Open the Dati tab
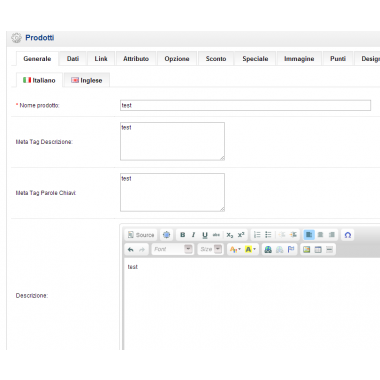 click(73, 59)
